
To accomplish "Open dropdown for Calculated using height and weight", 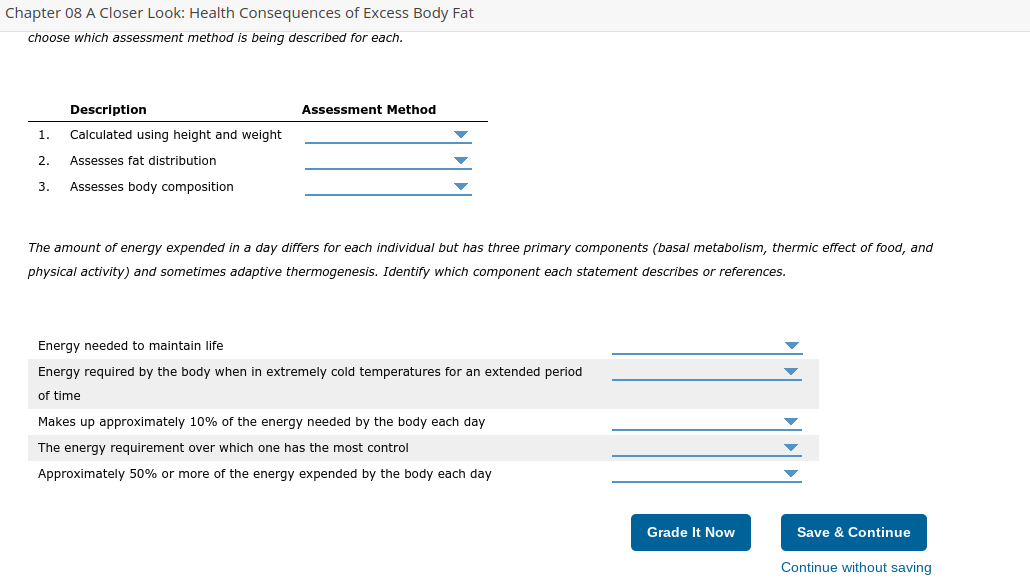I will click(x=388, y=135).
